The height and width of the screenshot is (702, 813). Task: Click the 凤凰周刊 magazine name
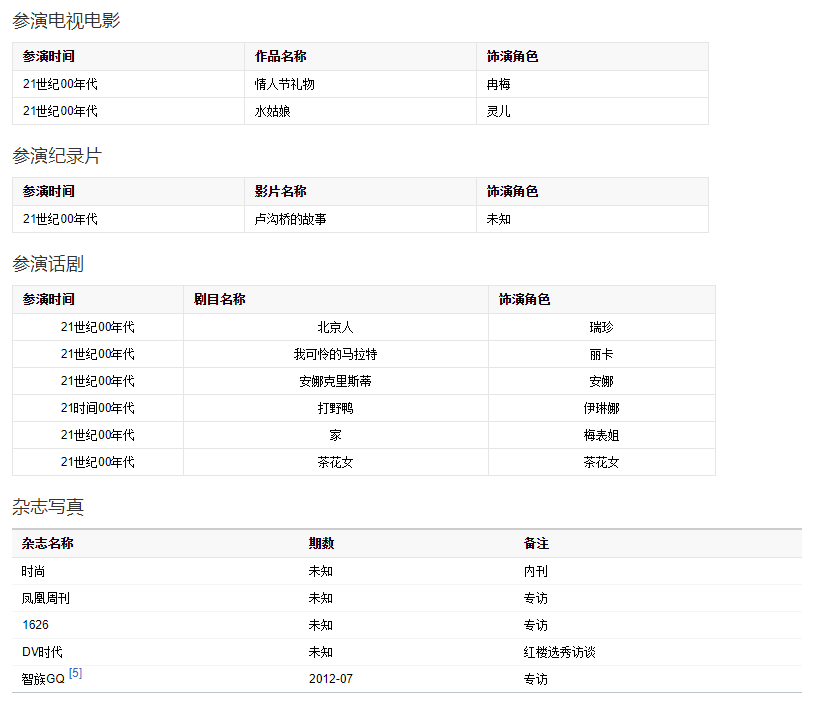(x=46, y=598)
